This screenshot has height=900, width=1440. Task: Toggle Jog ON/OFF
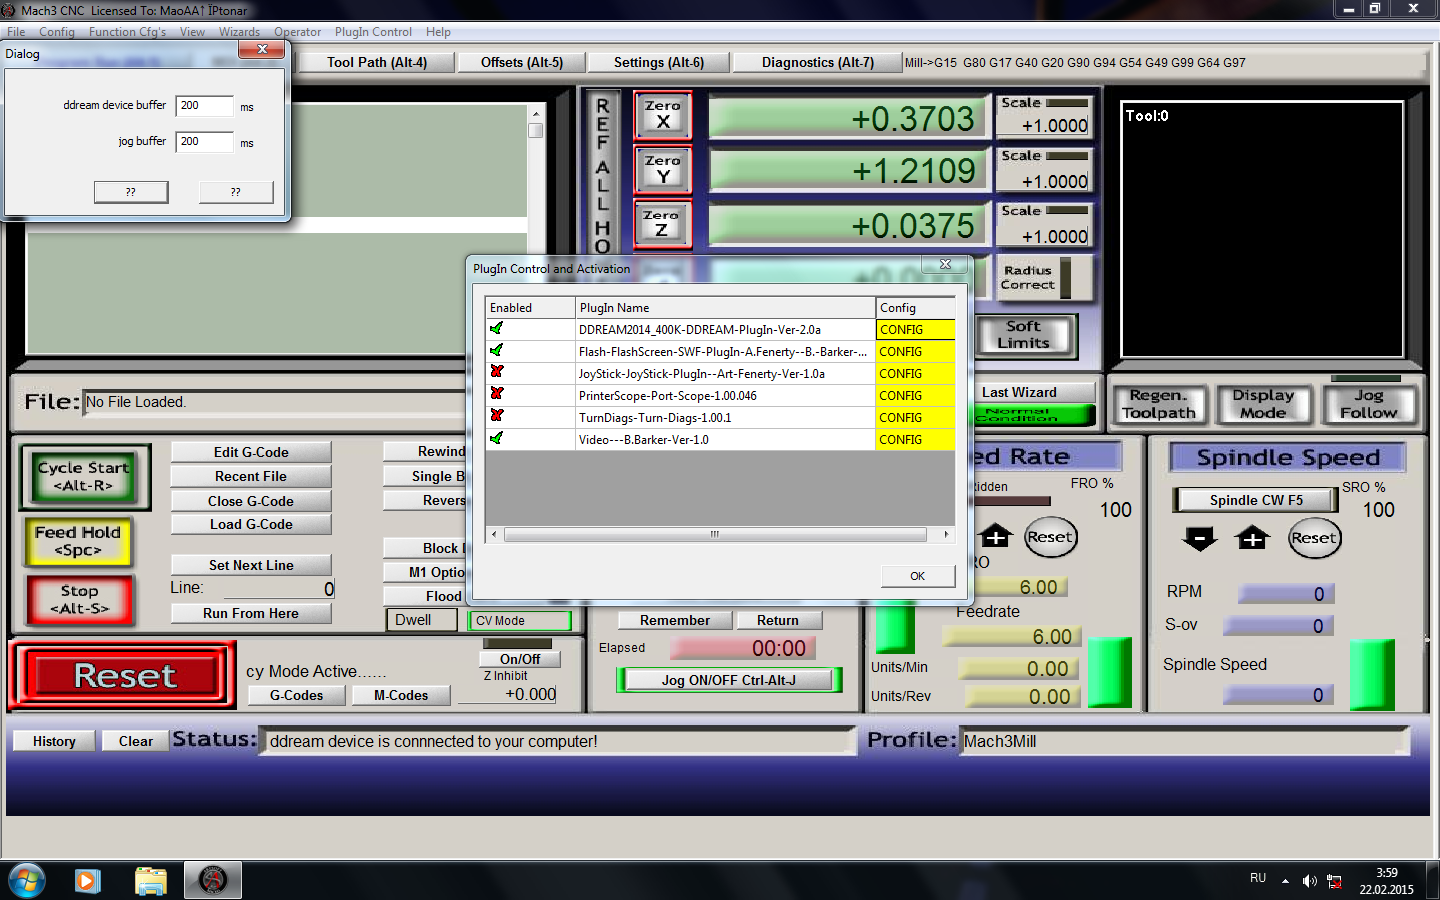click(x=729, y=680)
